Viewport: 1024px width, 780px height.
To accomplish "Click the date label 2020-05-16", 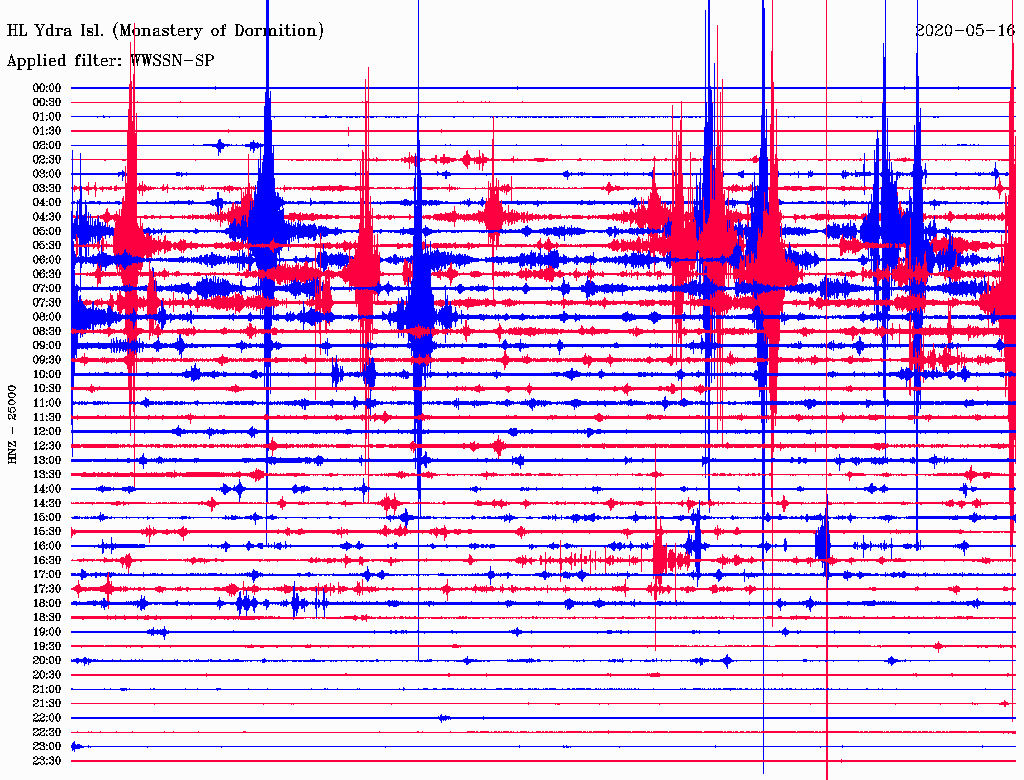I will [x=965, y=30].
